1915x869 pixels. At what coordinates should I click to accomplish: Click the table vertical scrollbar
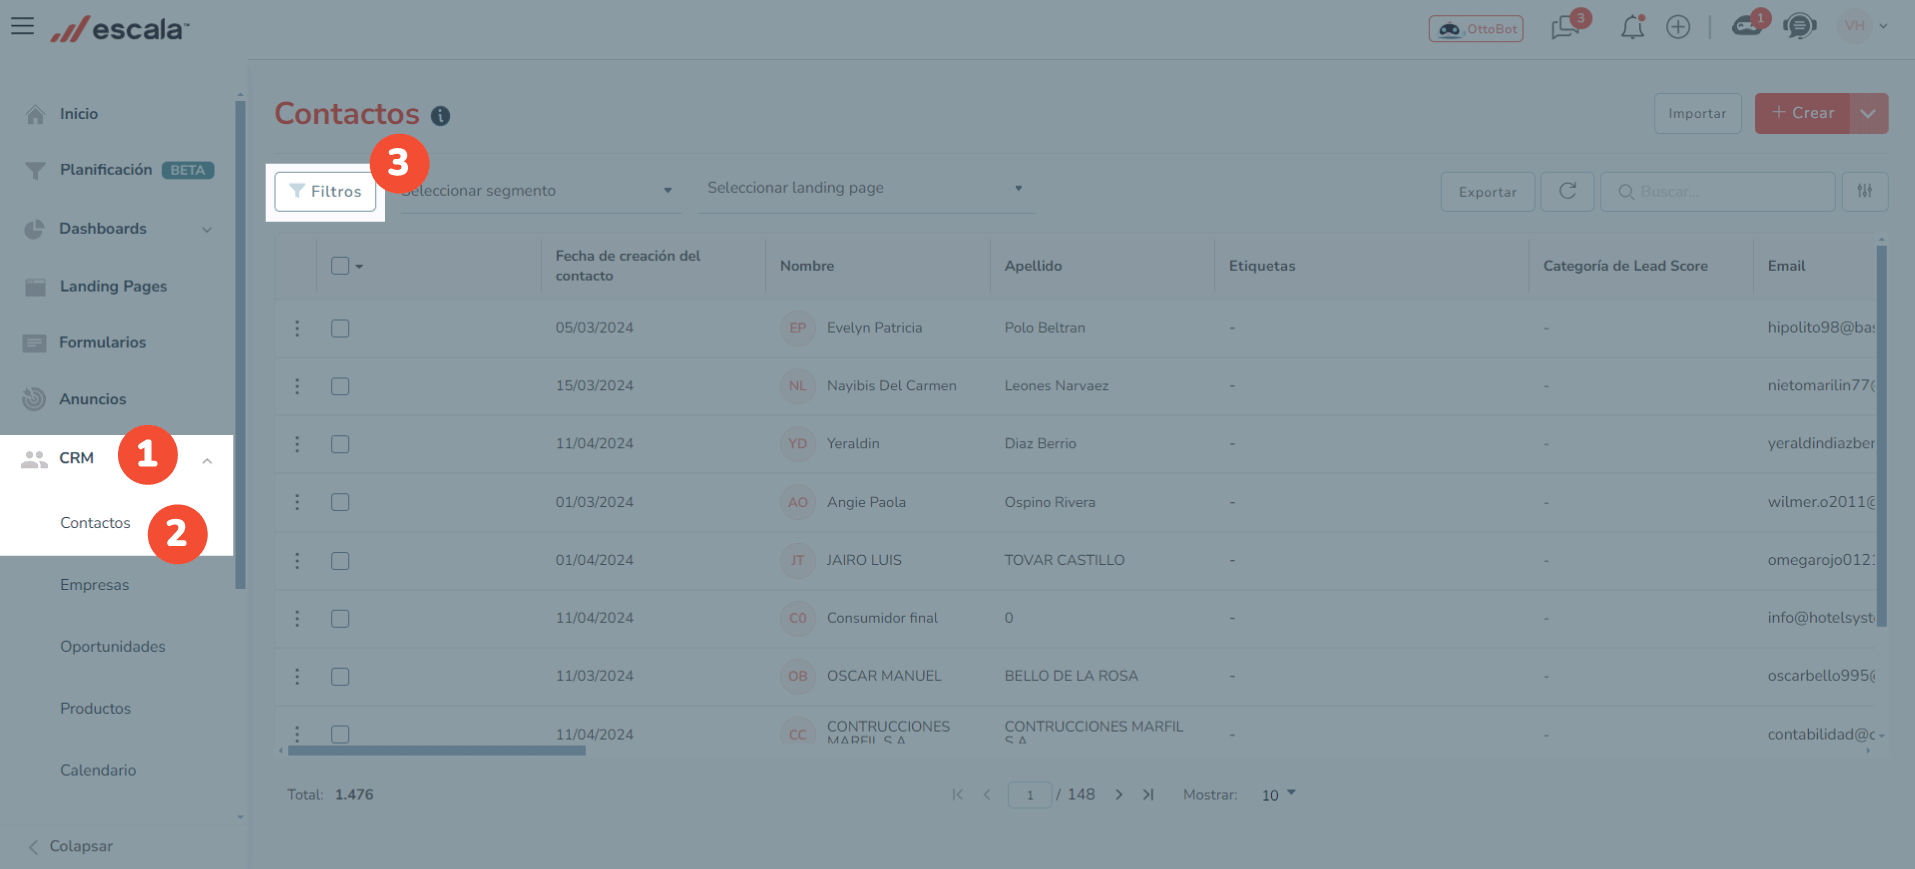[x=1881, y=436]
